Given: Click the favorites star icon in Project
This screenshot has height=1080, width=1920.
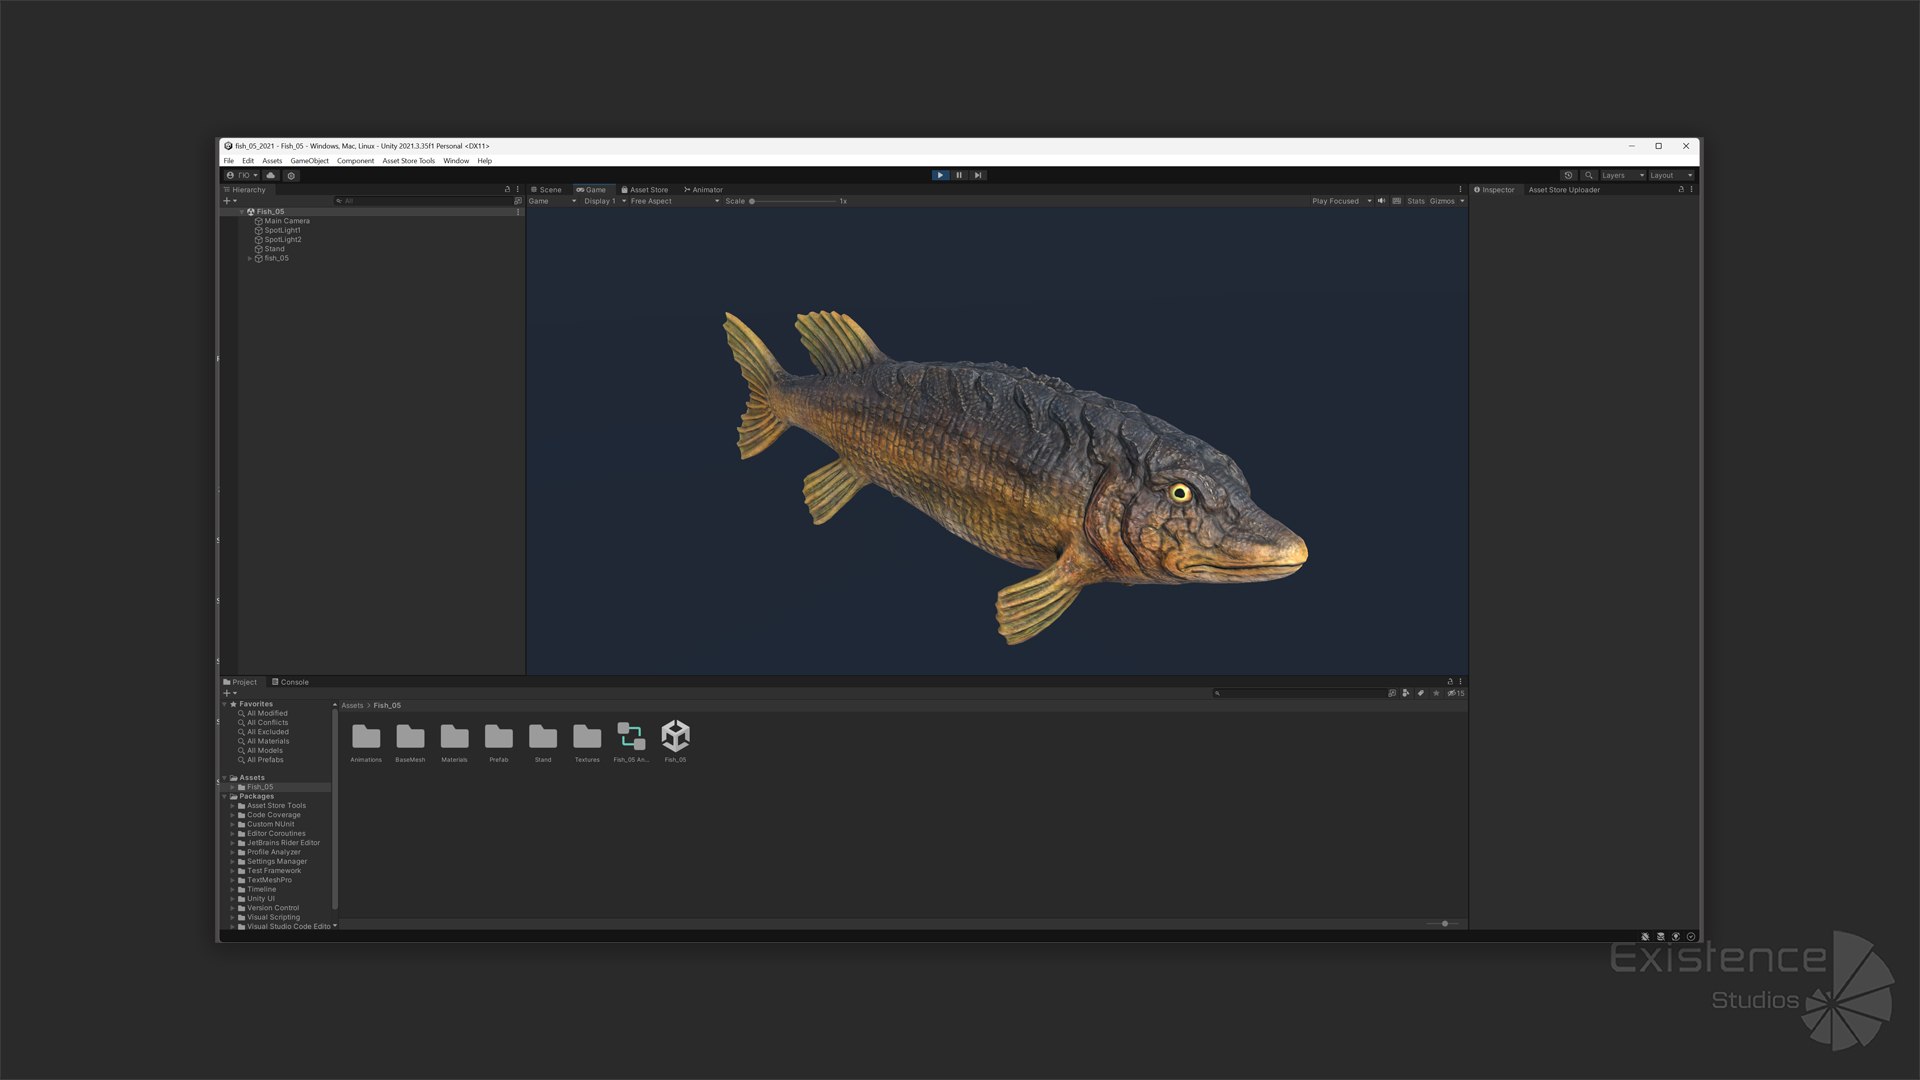Looking at the screenshot, I should (1437, 693).
